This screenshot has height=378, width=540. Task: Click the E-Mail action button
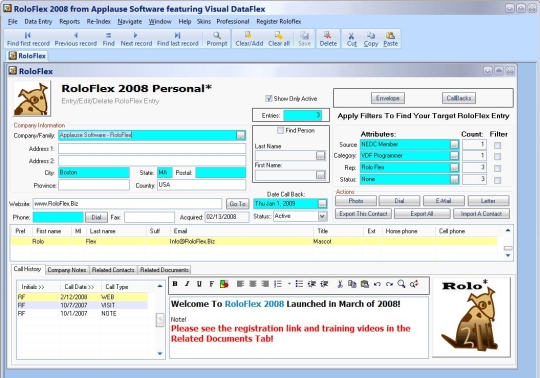pyautogui.click(x=444, y=201)
